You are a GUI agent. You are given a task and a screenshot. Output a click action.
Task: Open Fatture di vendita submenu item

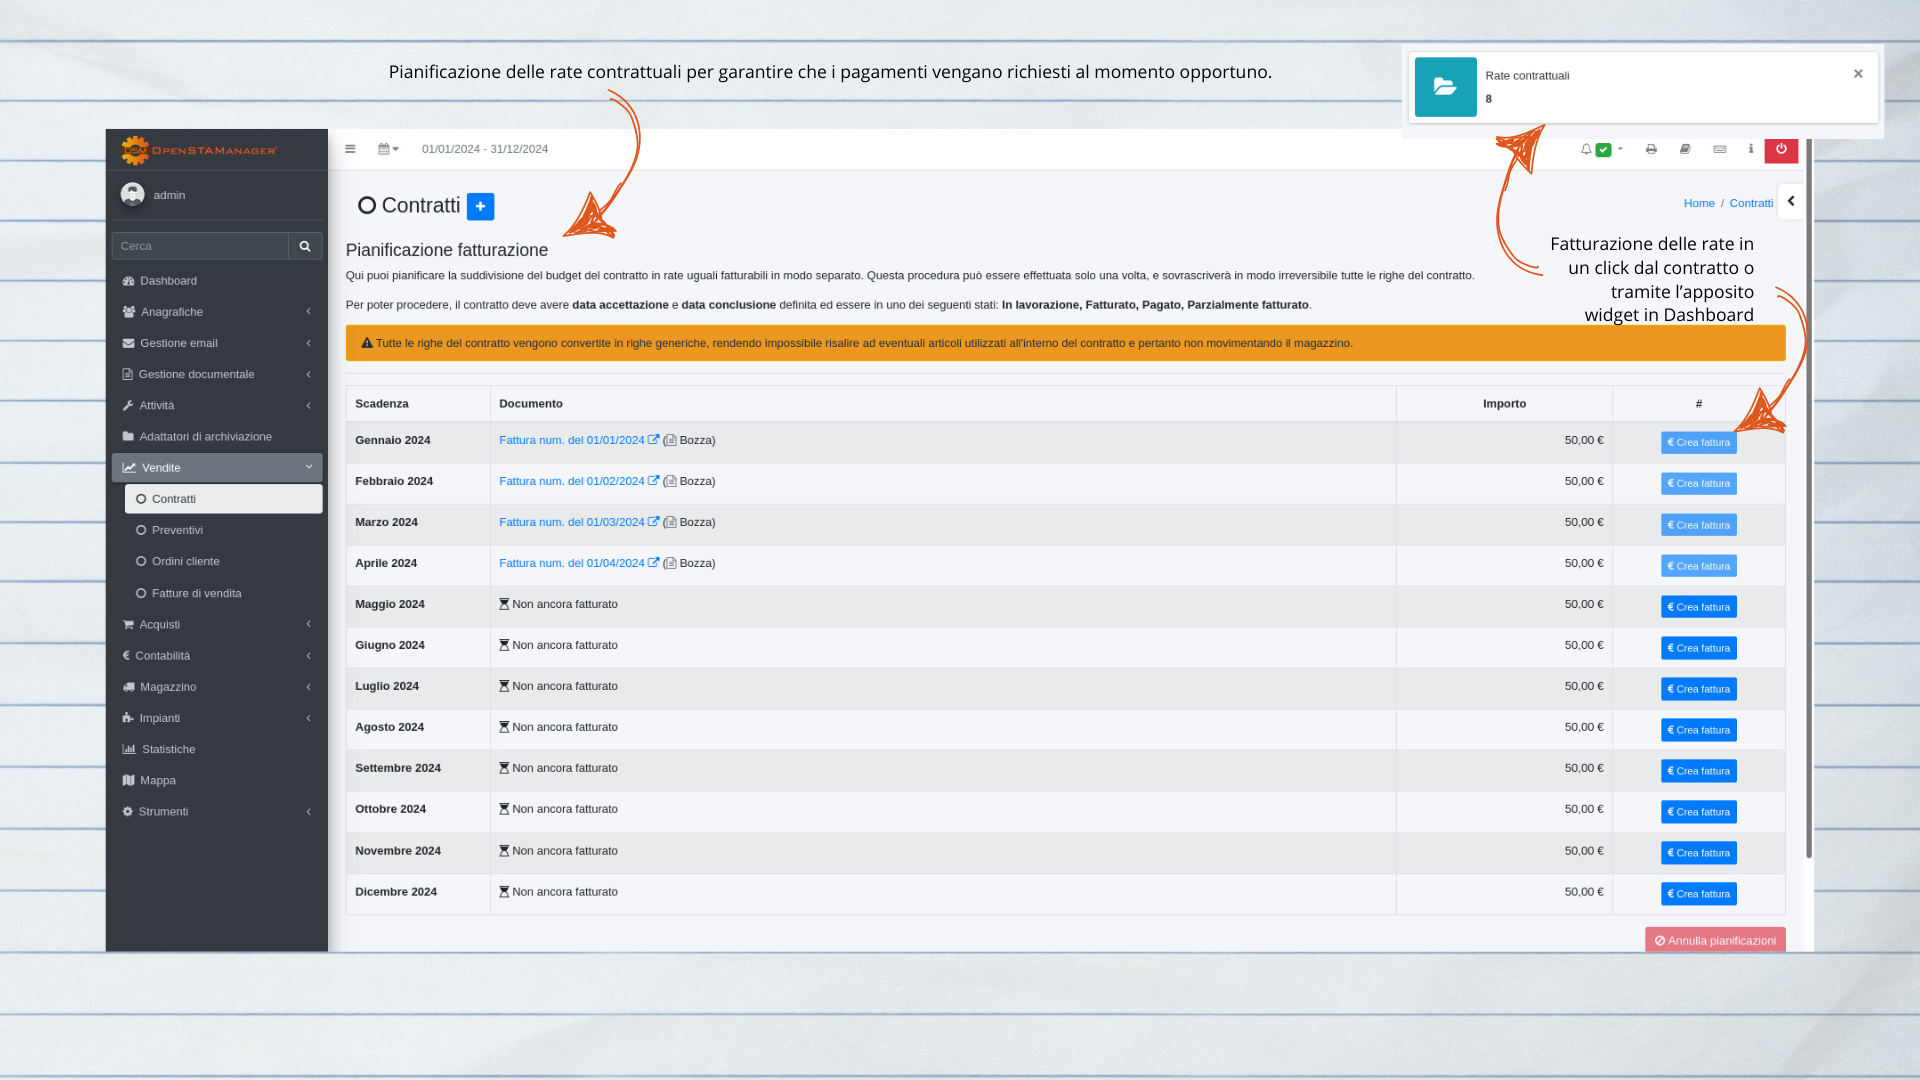pos(223,593)
